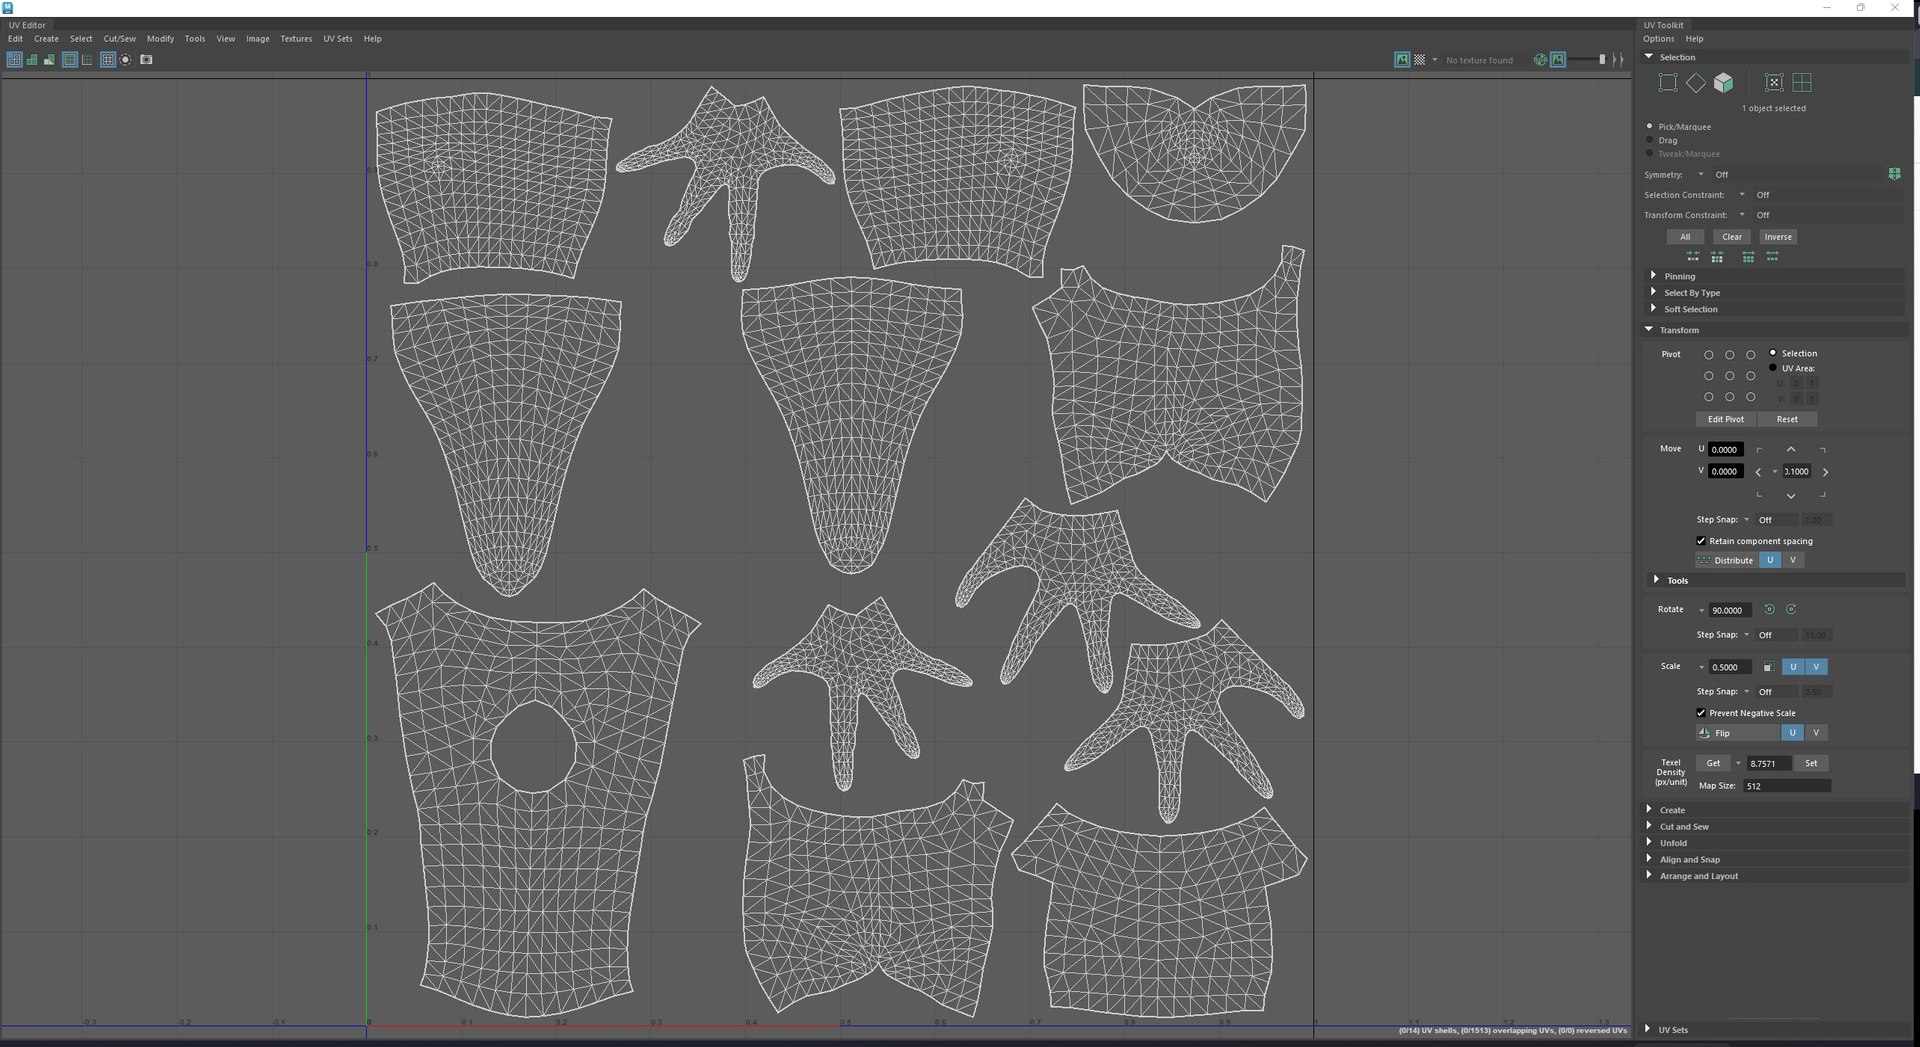
Task: Toggle display image icon near No texture found
Action: click(x=1402, y=60)
